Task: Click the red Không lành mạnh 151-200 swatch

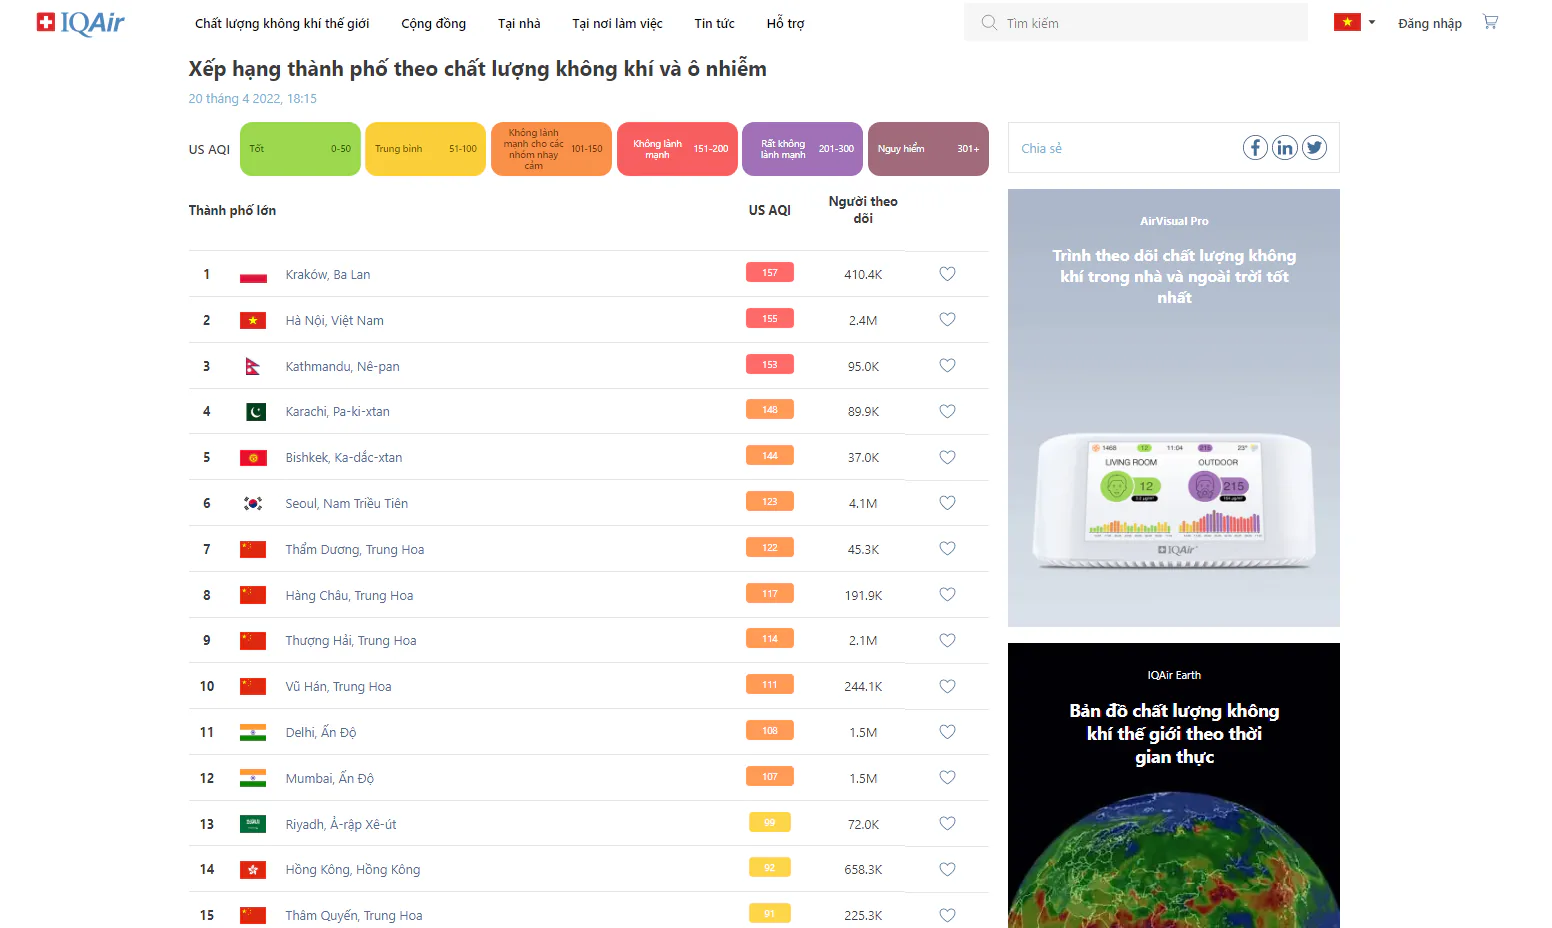Action: click(678, 149)
